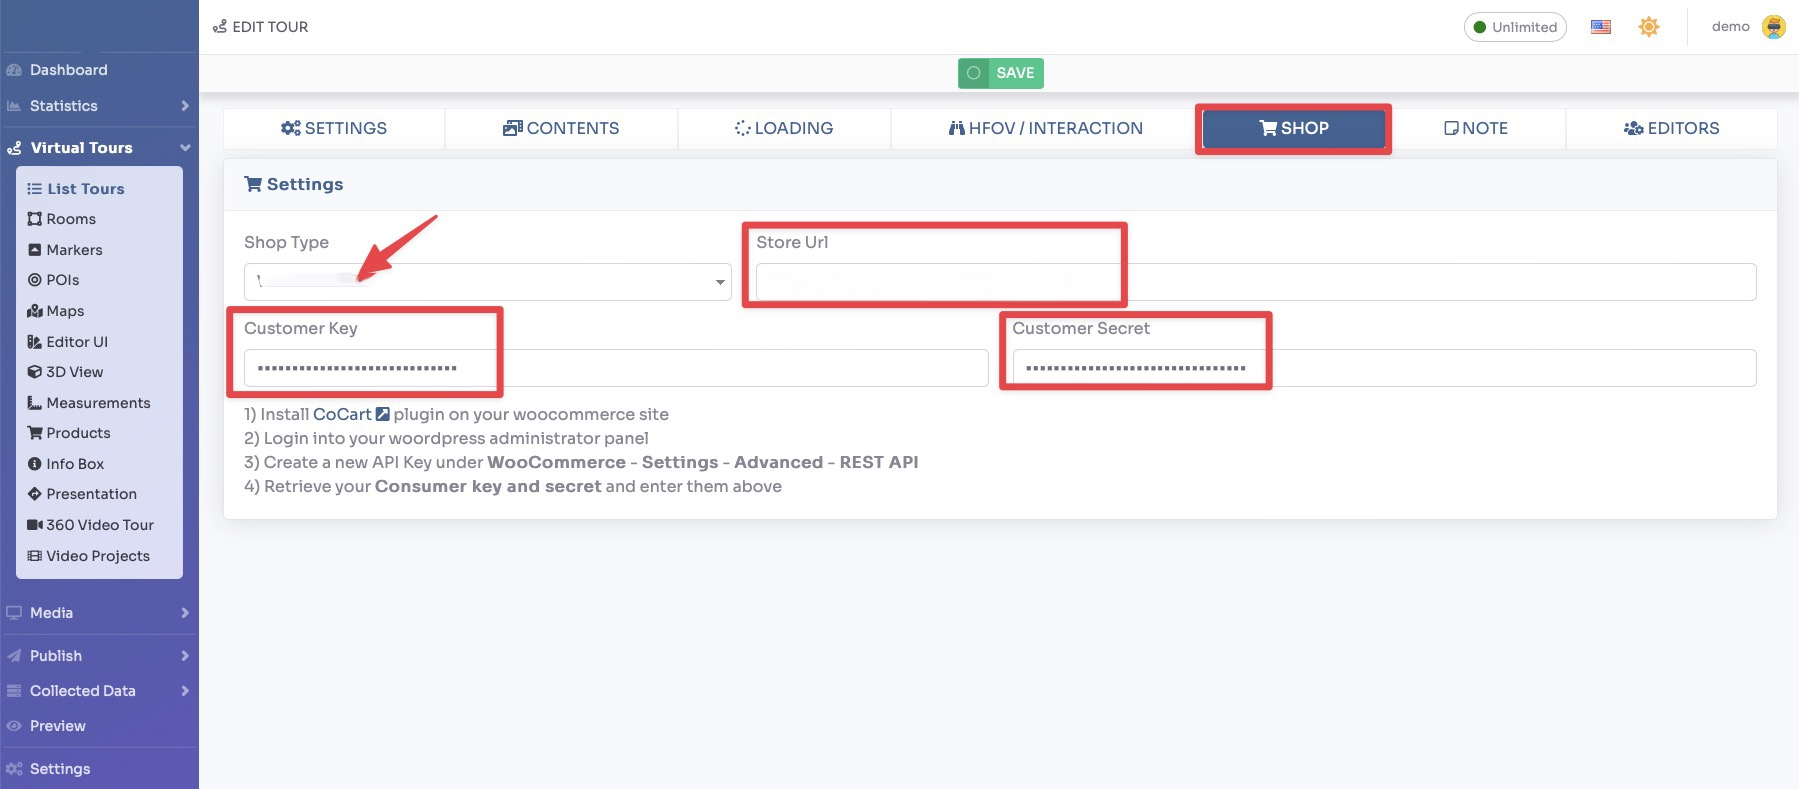Click the Presentation icon in sidebar
This screenshot has width=1799, height=789.
pos(35,494)
